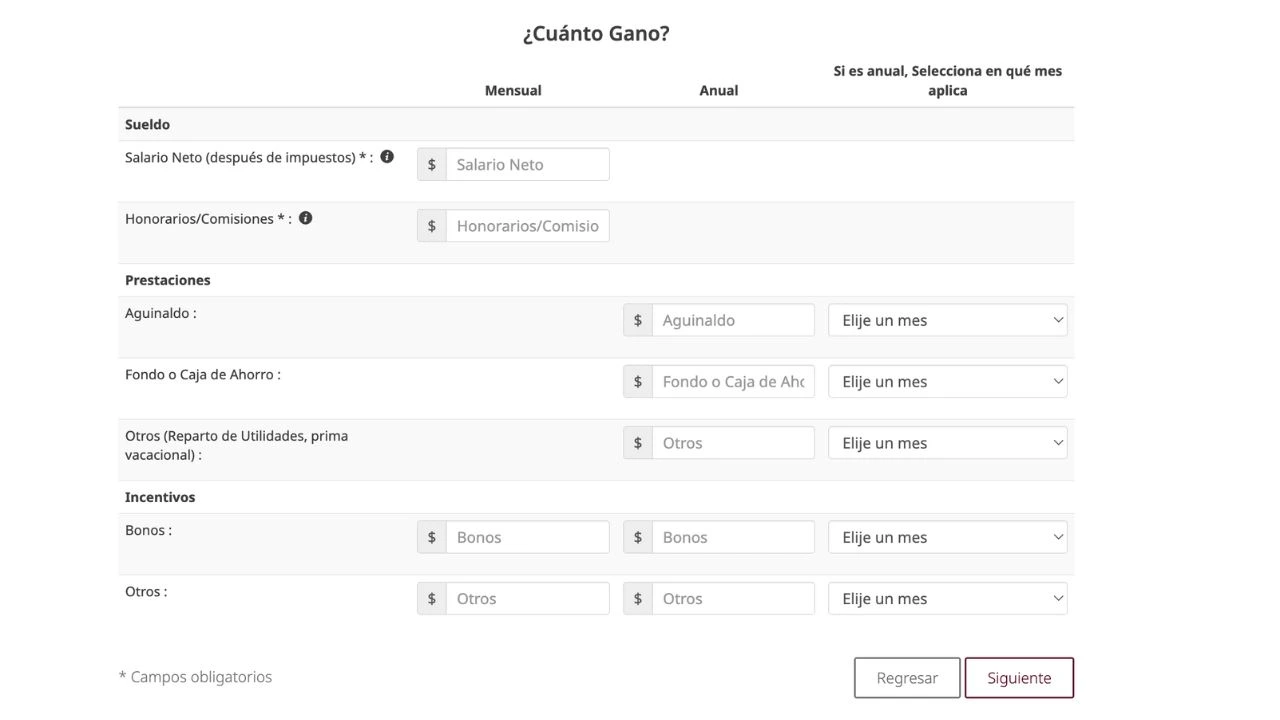Click the Aguinaldo annual amount field
Viewport: 1280px width, 720px height.
tap(733, 320)
